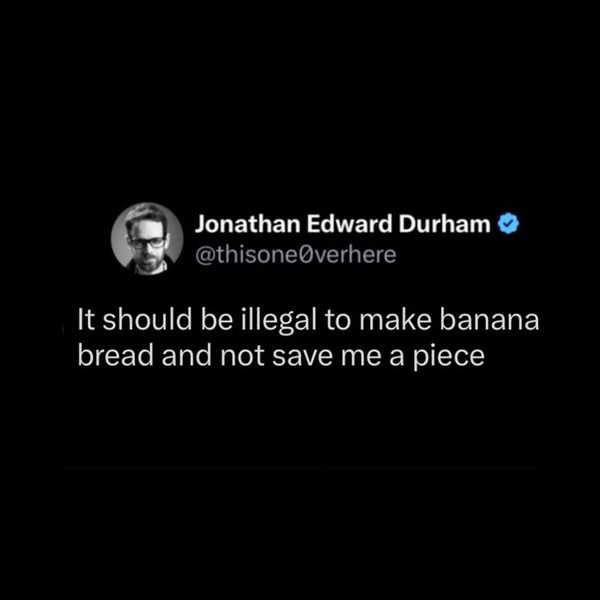Click the surname "Durham" beside the badge
The height and width of the screenshot is (600, 600).
click(x=445, y=224)
